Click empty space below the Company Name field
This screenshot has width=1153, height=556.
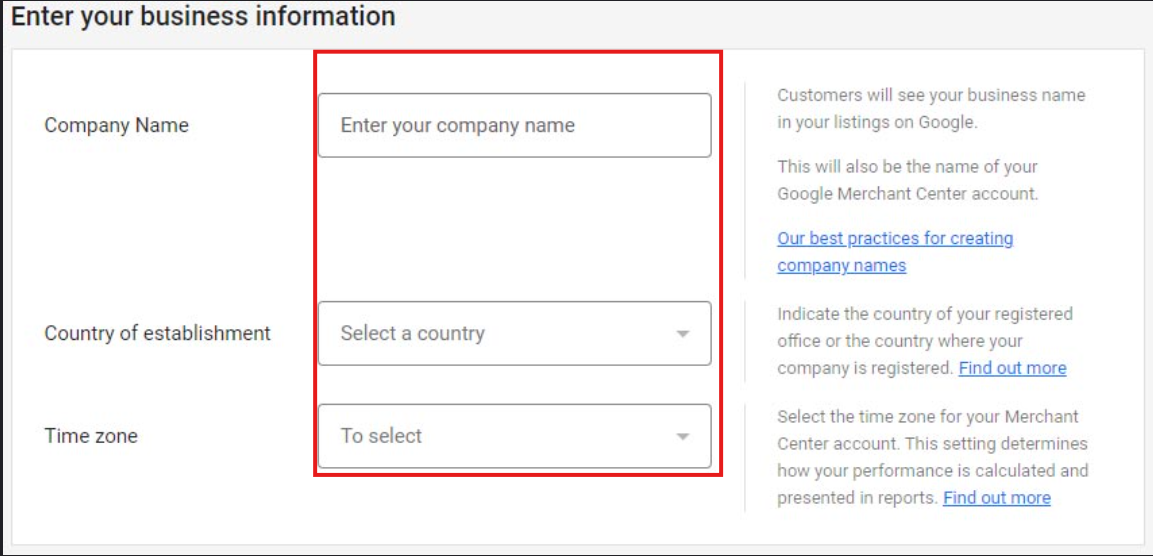[x=514, y=228]
